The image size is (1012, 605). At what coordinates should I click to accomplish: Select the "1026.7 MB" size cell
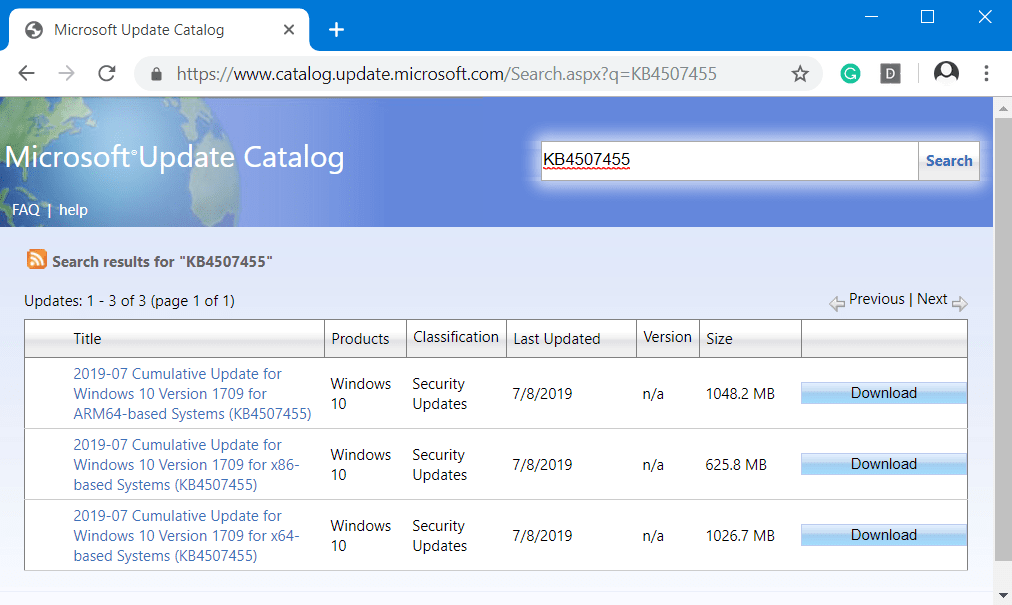(x=740, y=535)
